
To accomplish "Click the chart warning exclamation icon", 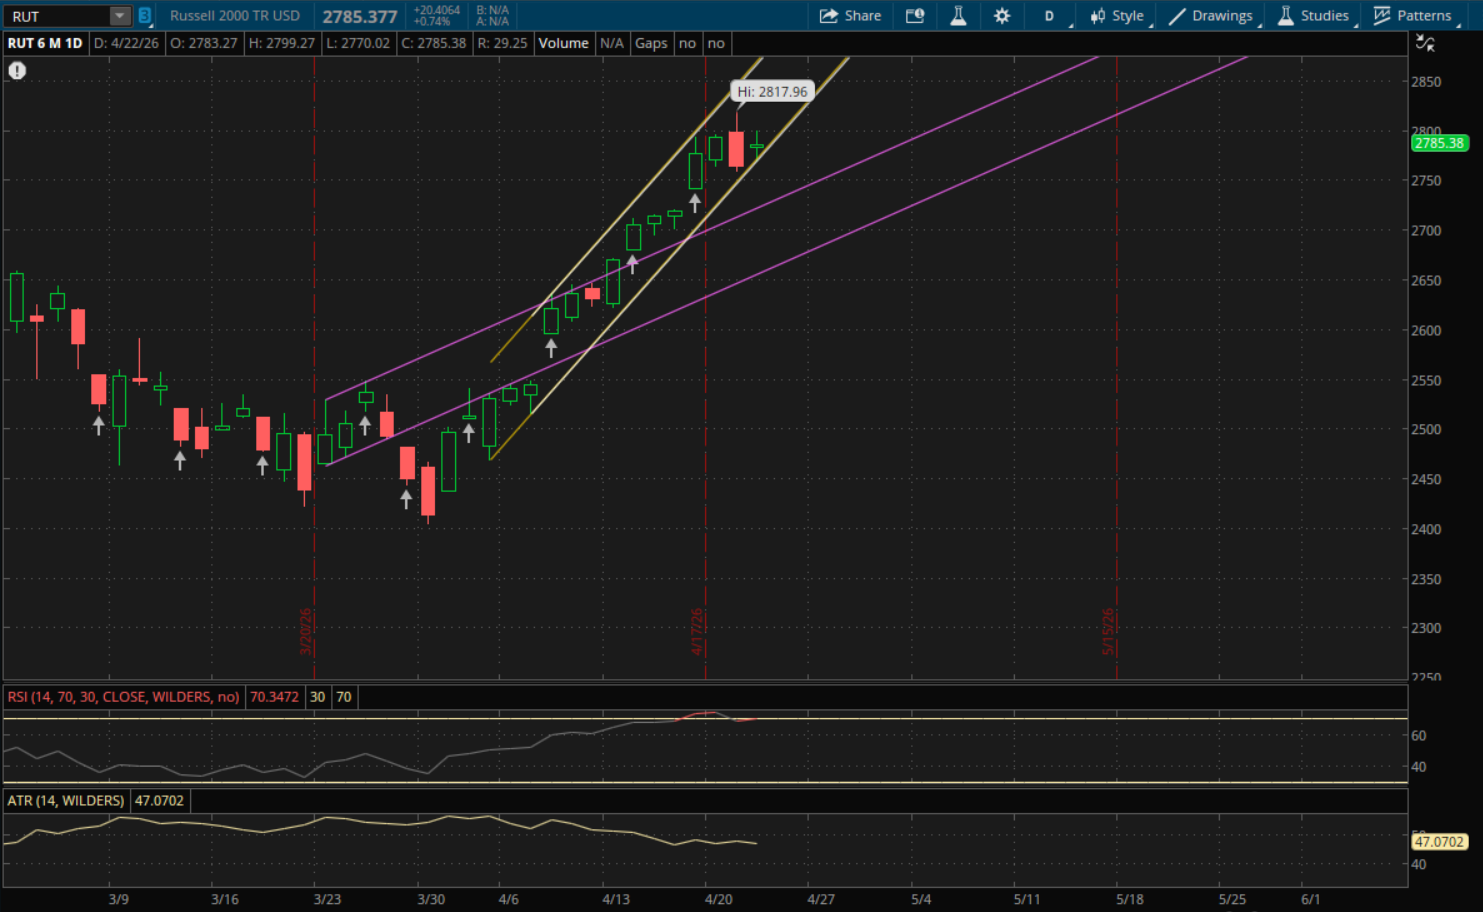I will pyautogui.click(x=17, y=70).
